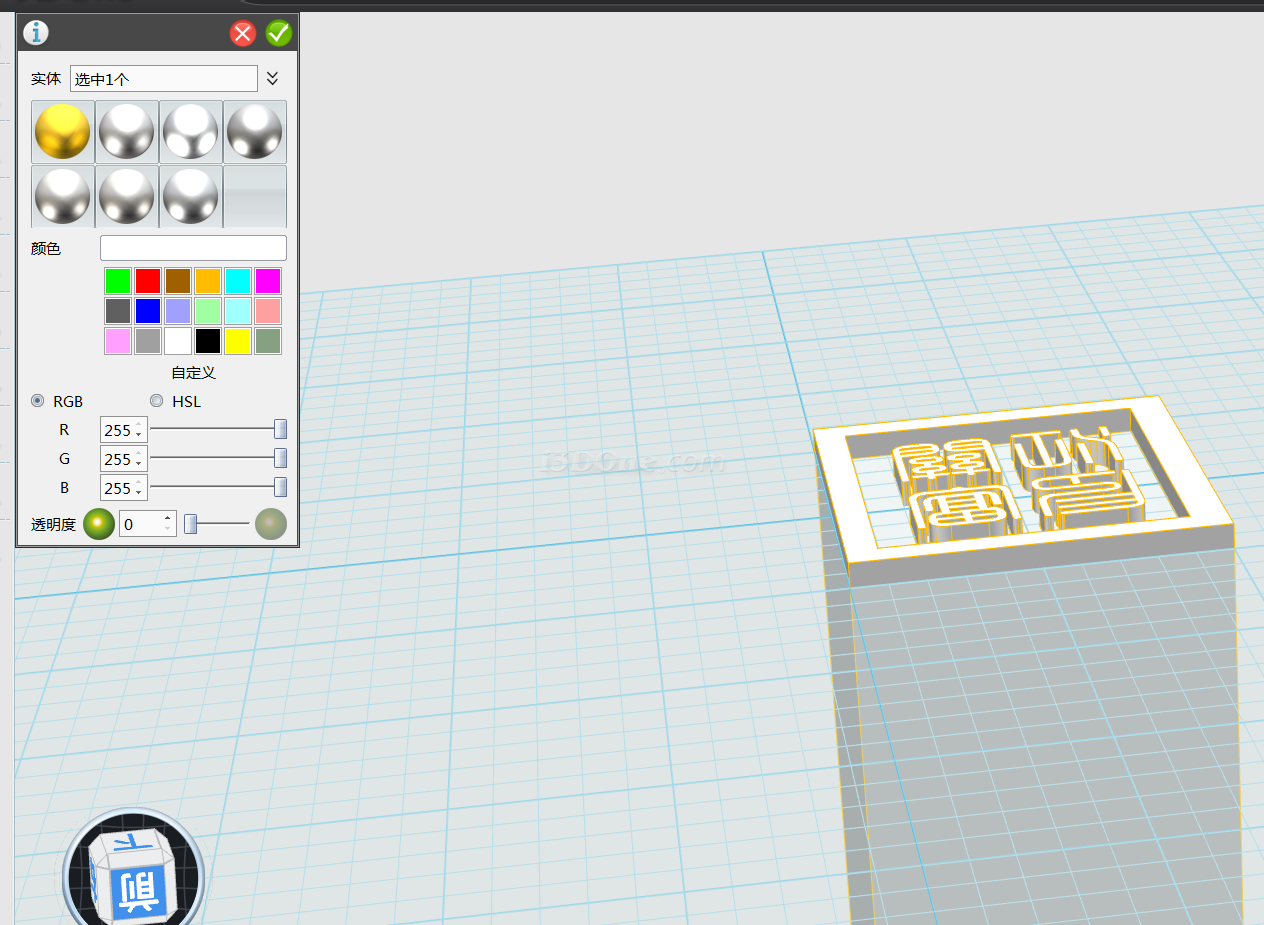Choose the cyan color swatch
Image resolution: width=1264 pixels, height=925 pixels.
coord(238,281)
